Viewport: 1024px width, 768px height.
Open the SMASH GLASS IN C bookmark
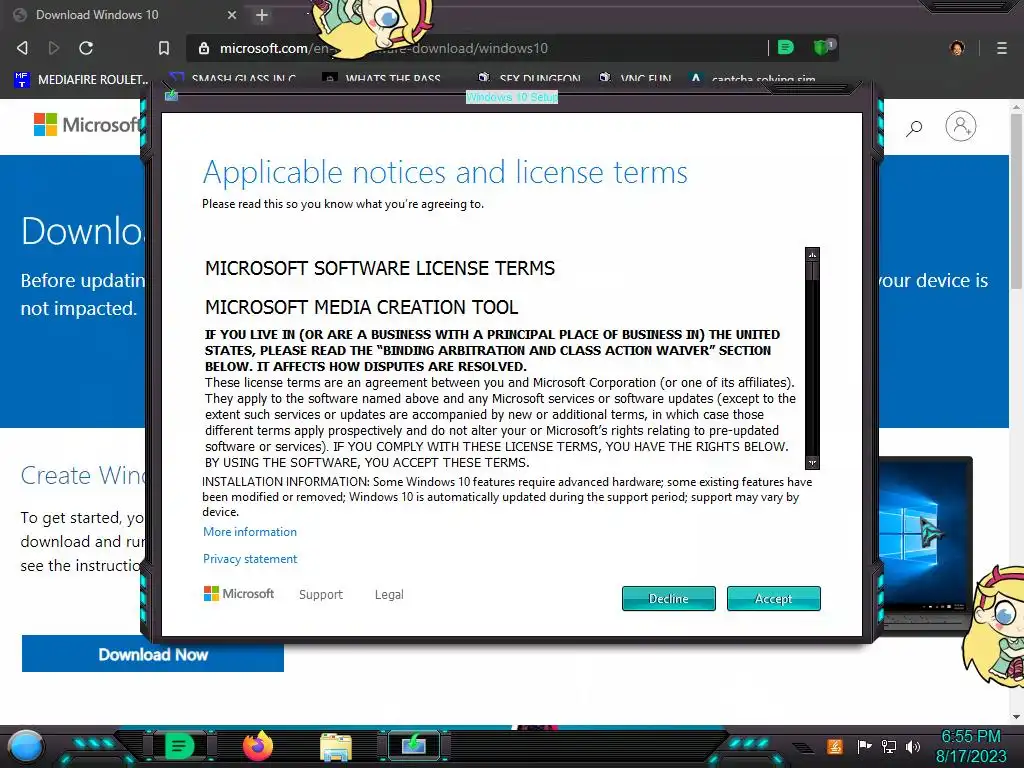(232, 80)
